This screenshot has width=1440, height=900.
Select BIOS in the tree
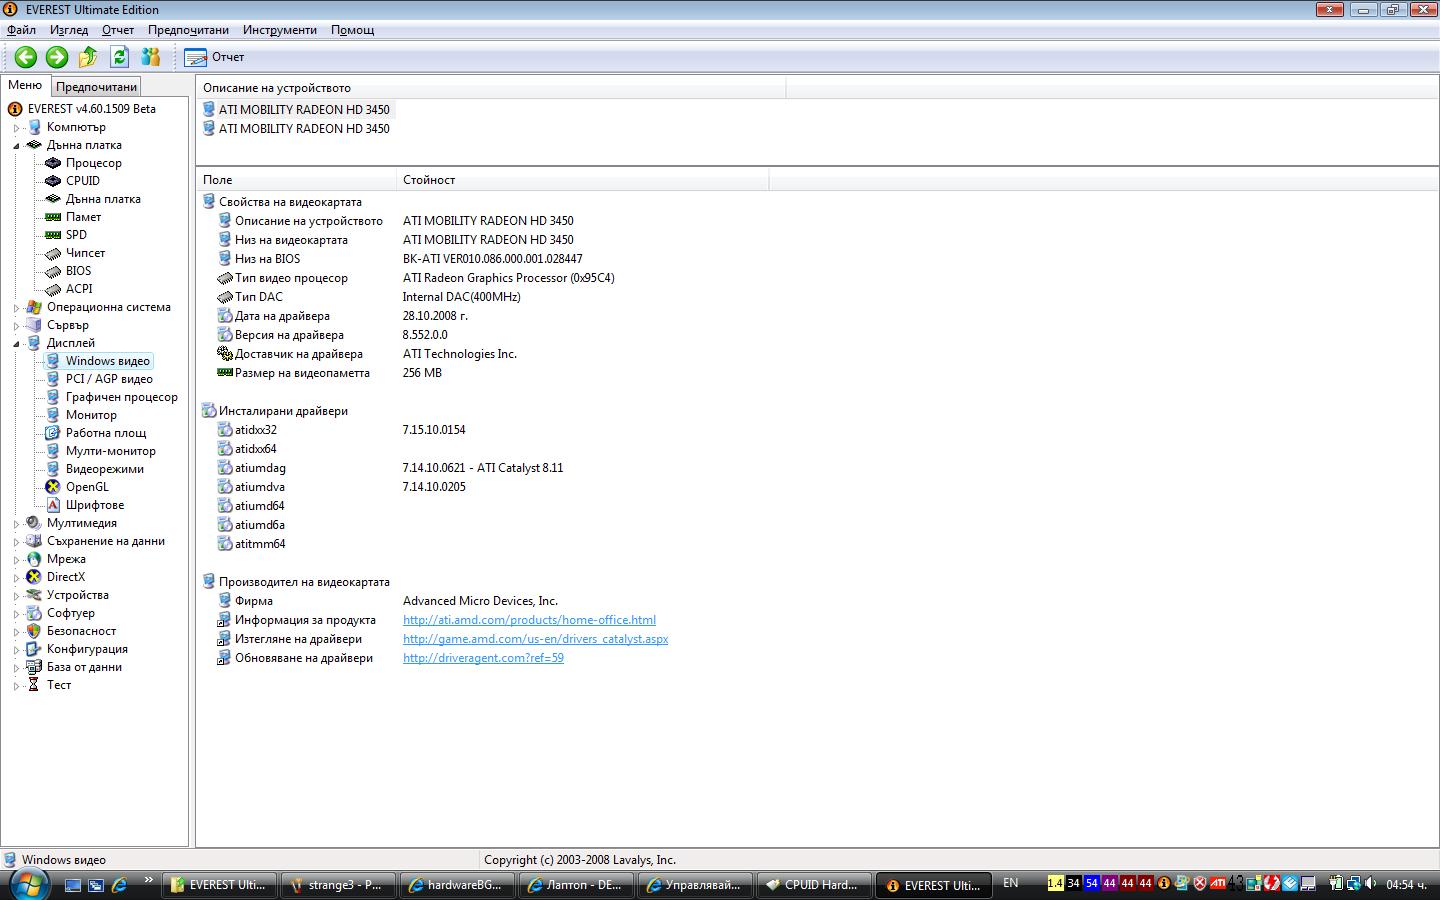pos(78,271)
